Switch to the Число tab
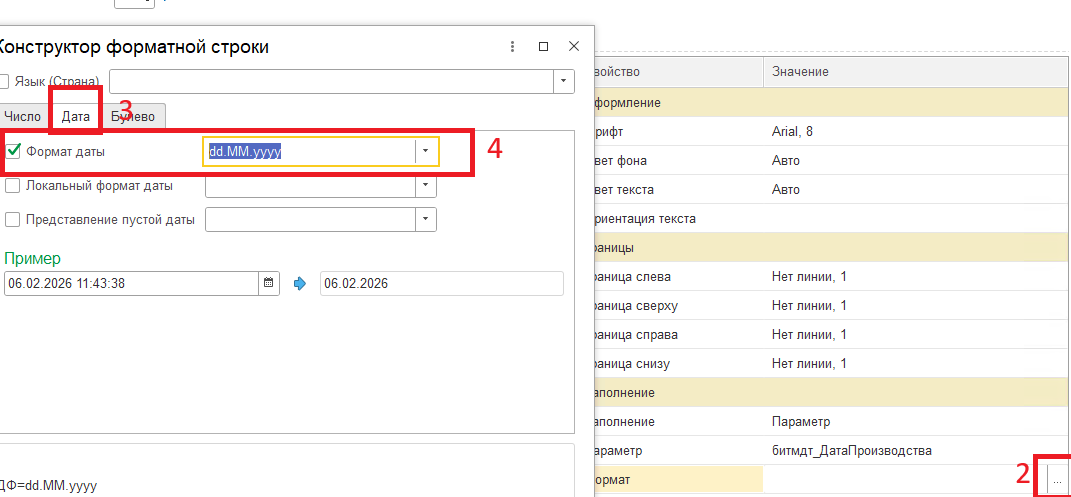The image size is (1071, 497). tap(23, 116)
